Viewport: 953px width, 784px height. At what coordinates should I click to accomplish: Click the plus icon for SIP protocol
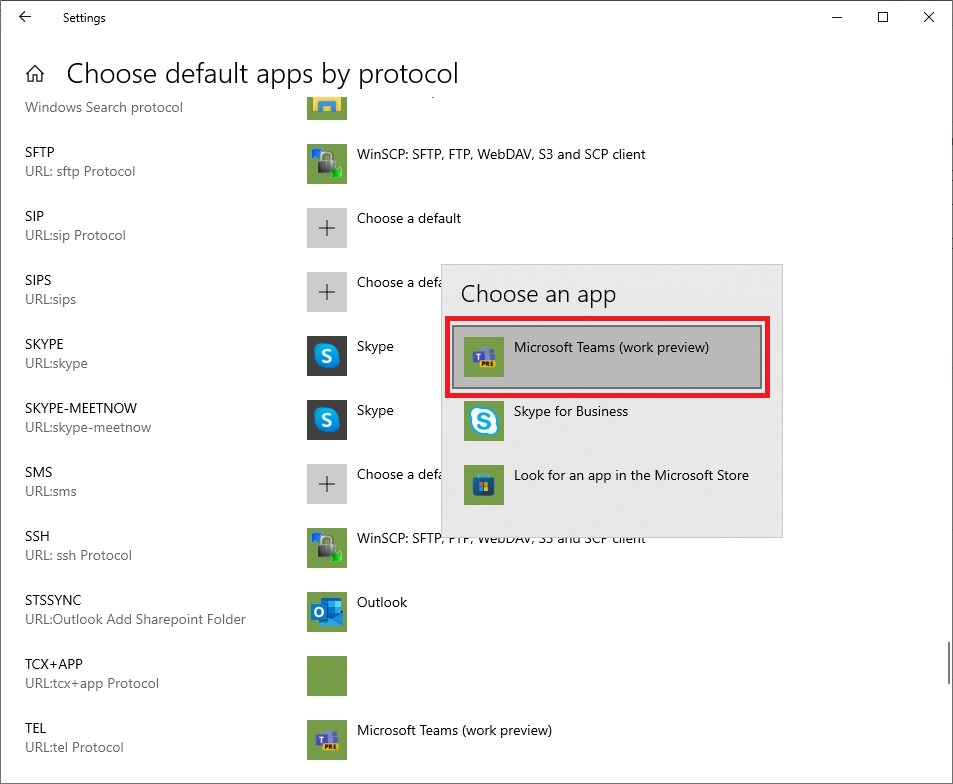326,228
